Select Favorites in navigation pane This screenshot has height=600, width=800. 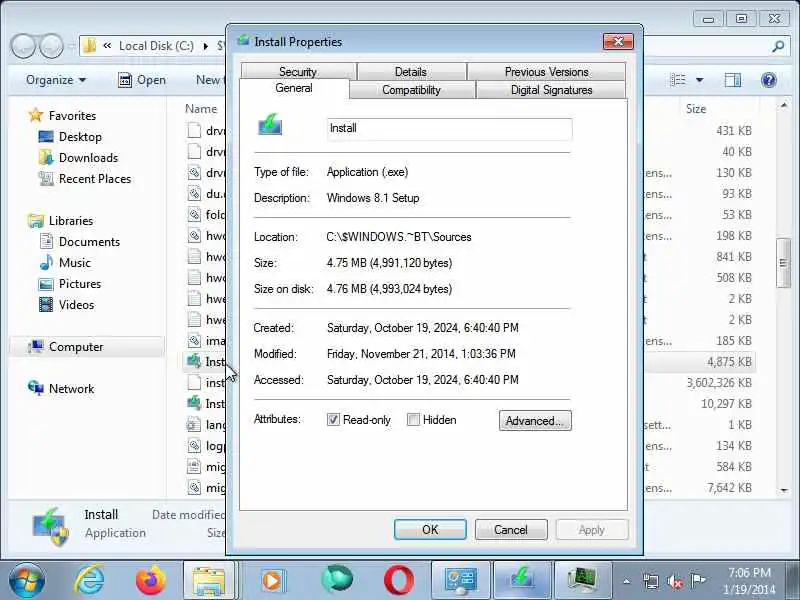[72, 116]
